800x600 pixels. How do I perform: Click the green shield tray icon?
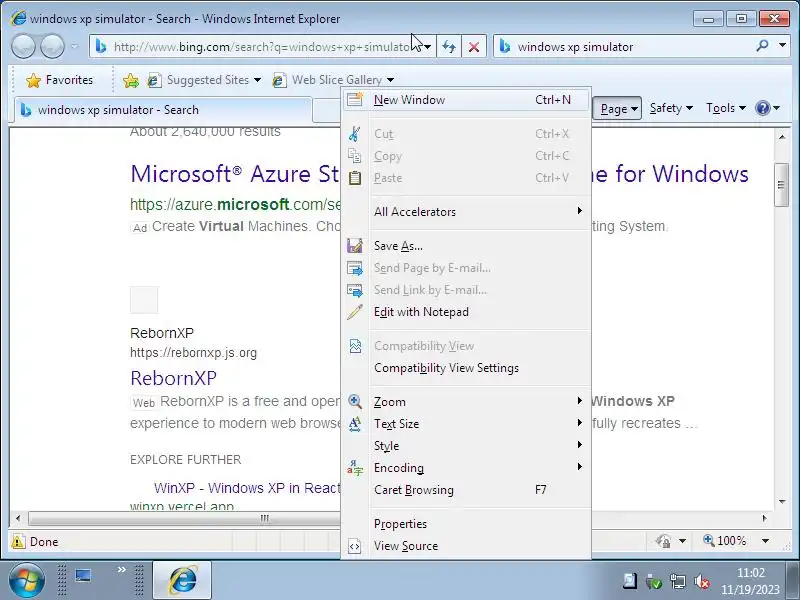(x=653, y=581)
